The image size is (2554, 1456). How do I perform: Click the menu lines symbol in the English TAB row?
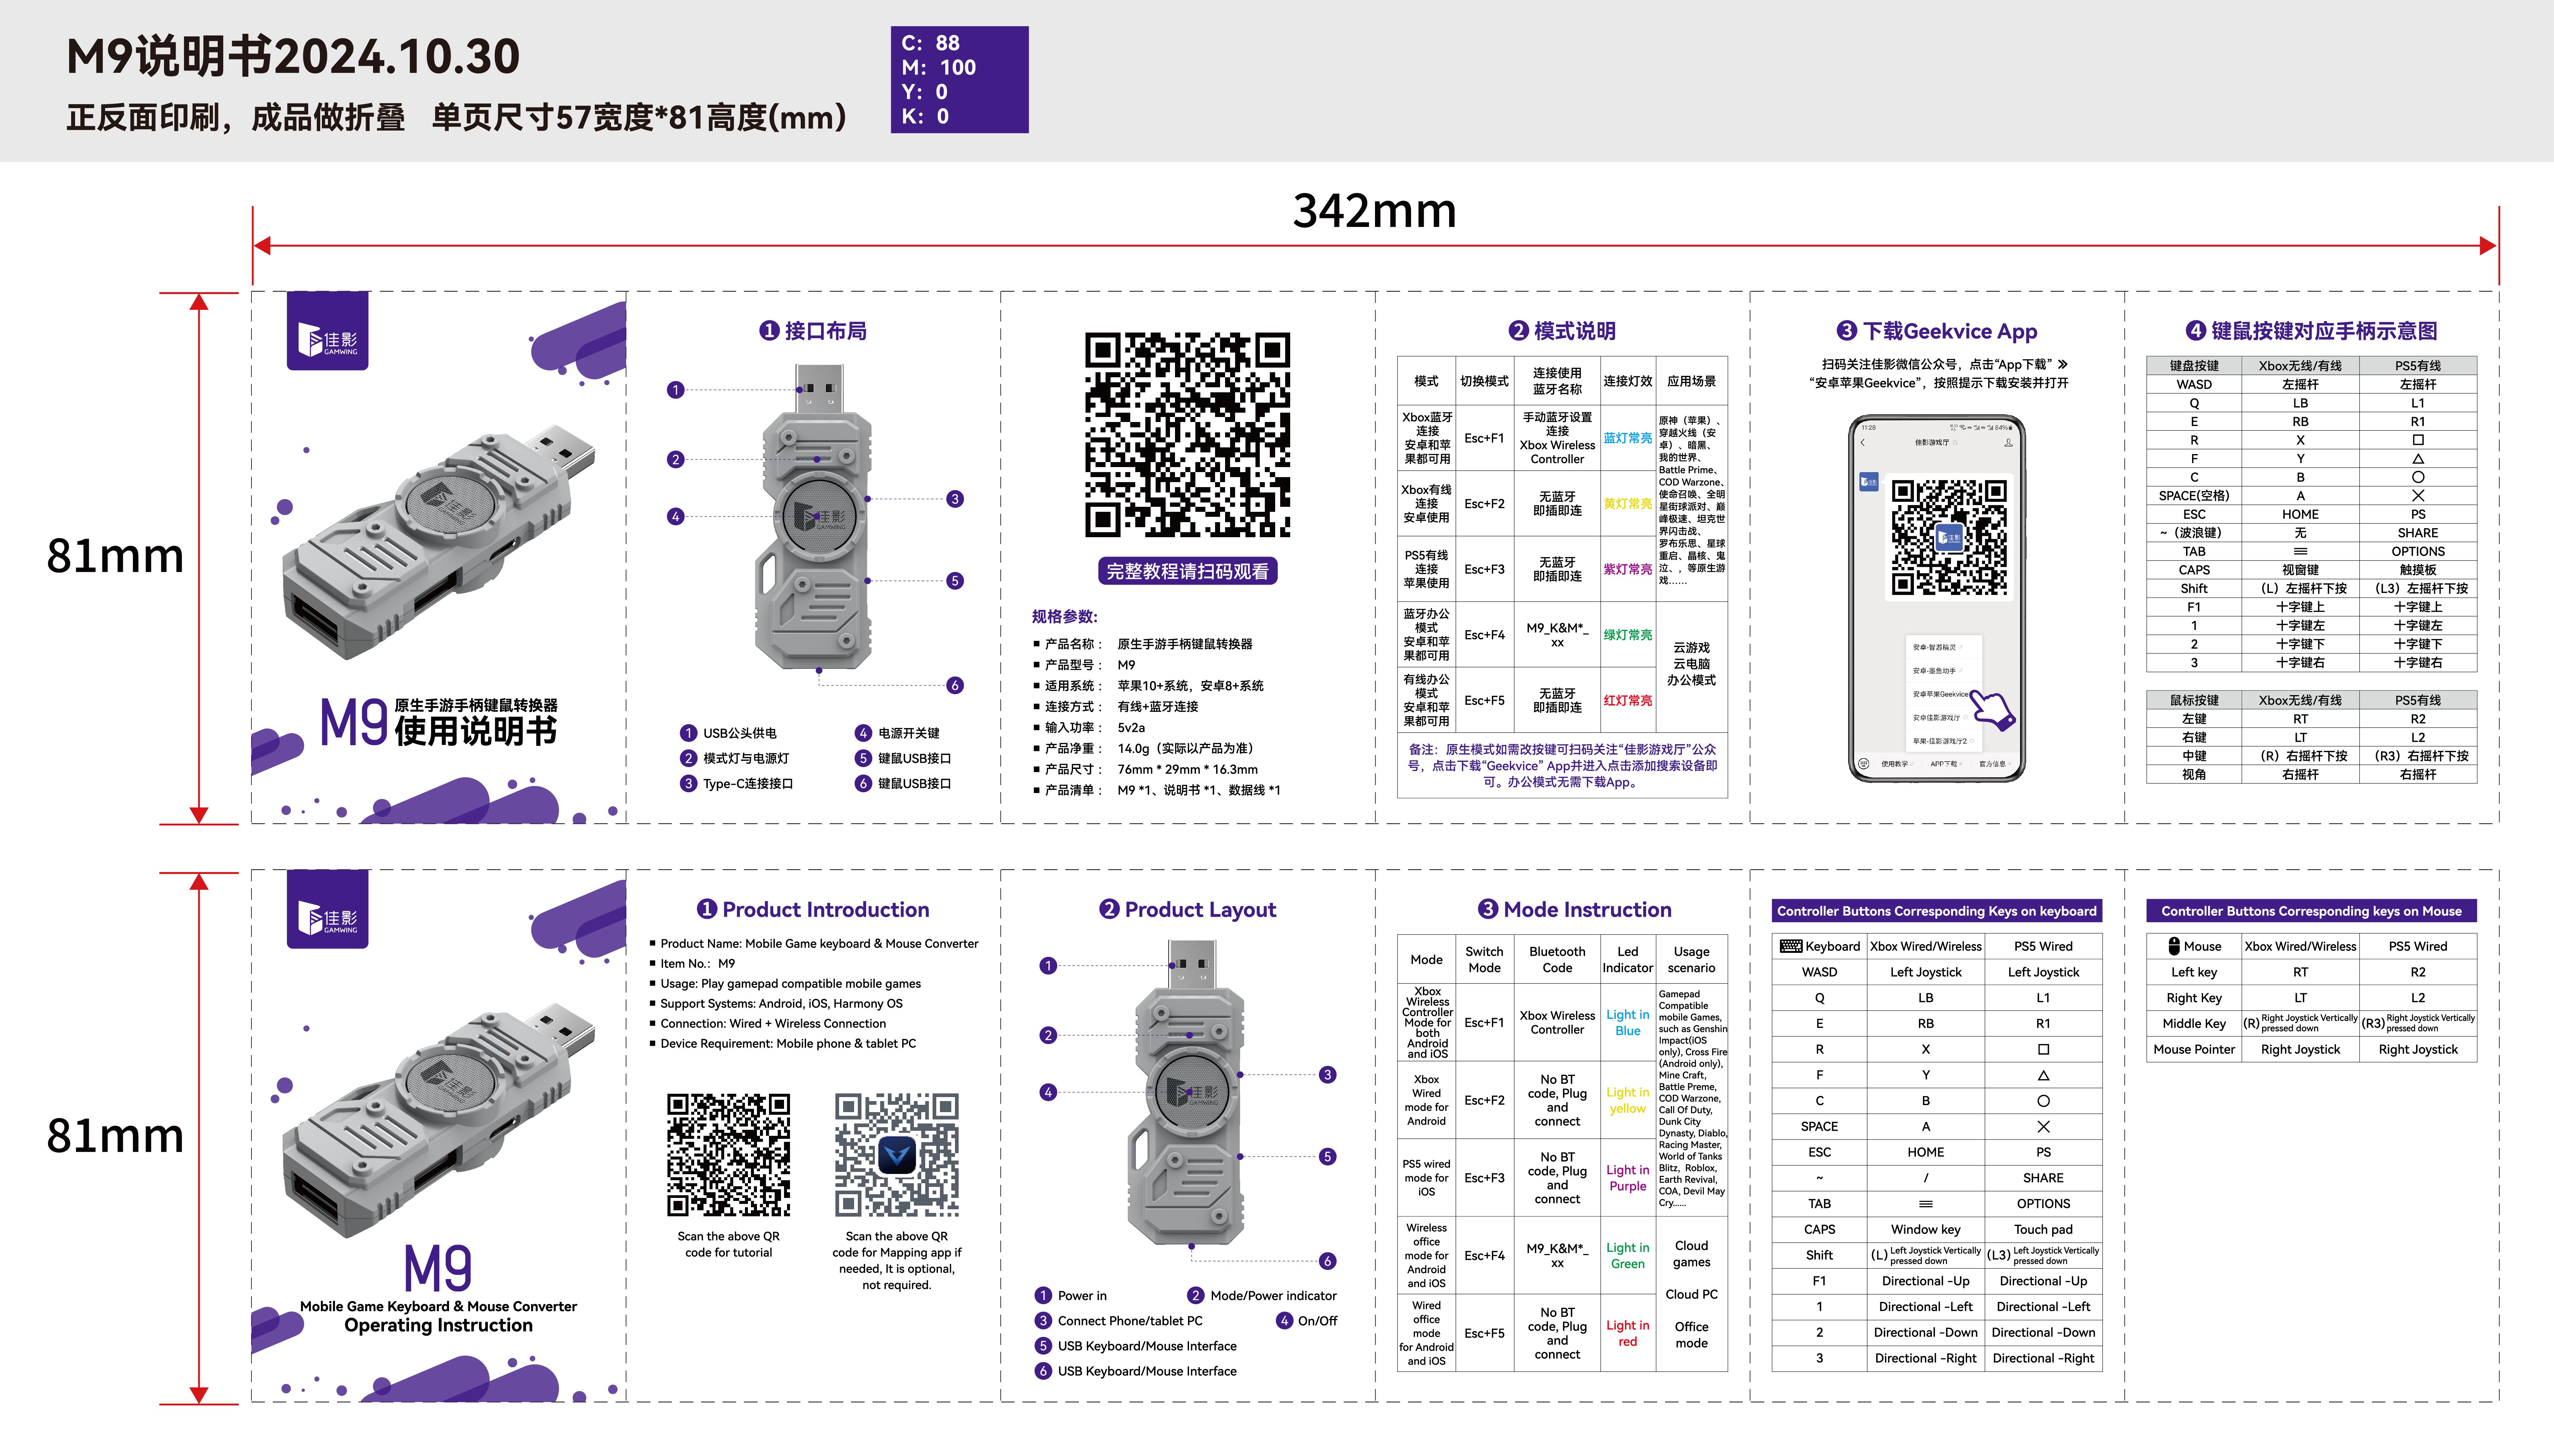point(1926,1204)
